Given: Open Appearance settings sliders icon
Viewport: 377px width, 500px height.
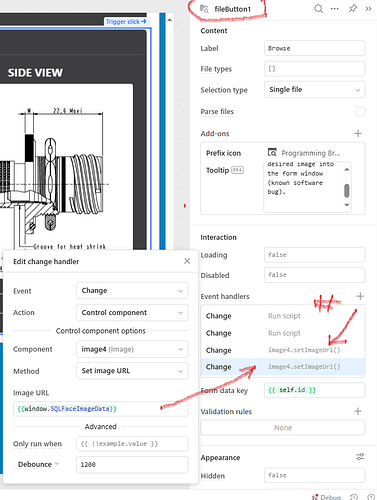Looking at the screenshot, I should coord(360,457).
